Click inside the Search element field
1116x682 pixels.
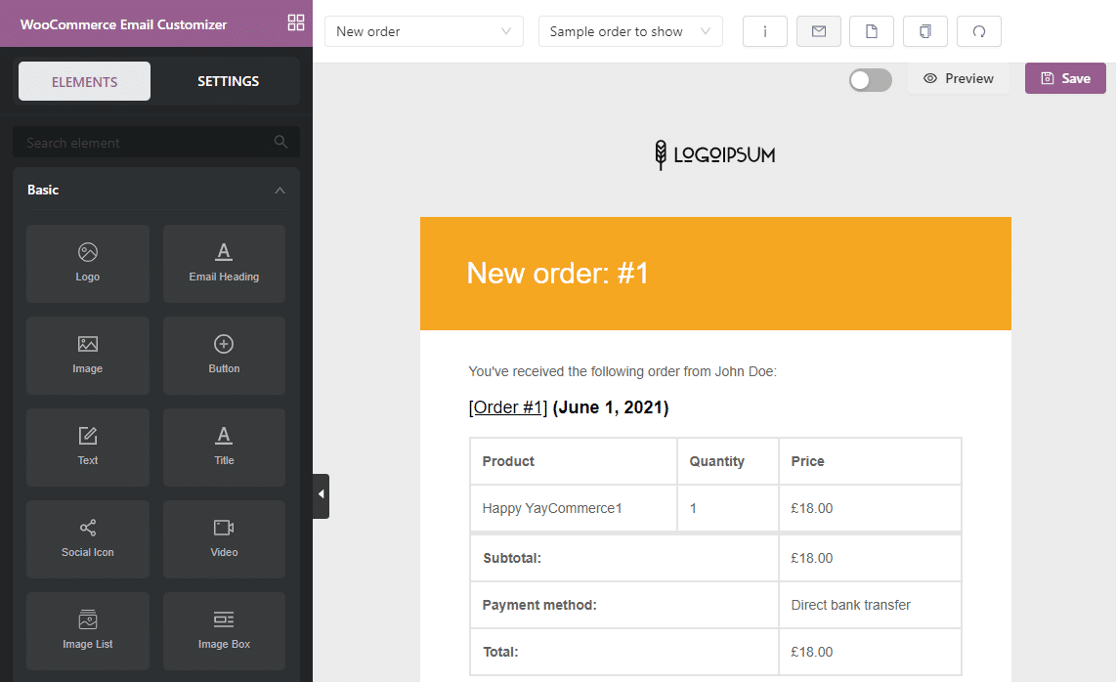tap(140, 142)
